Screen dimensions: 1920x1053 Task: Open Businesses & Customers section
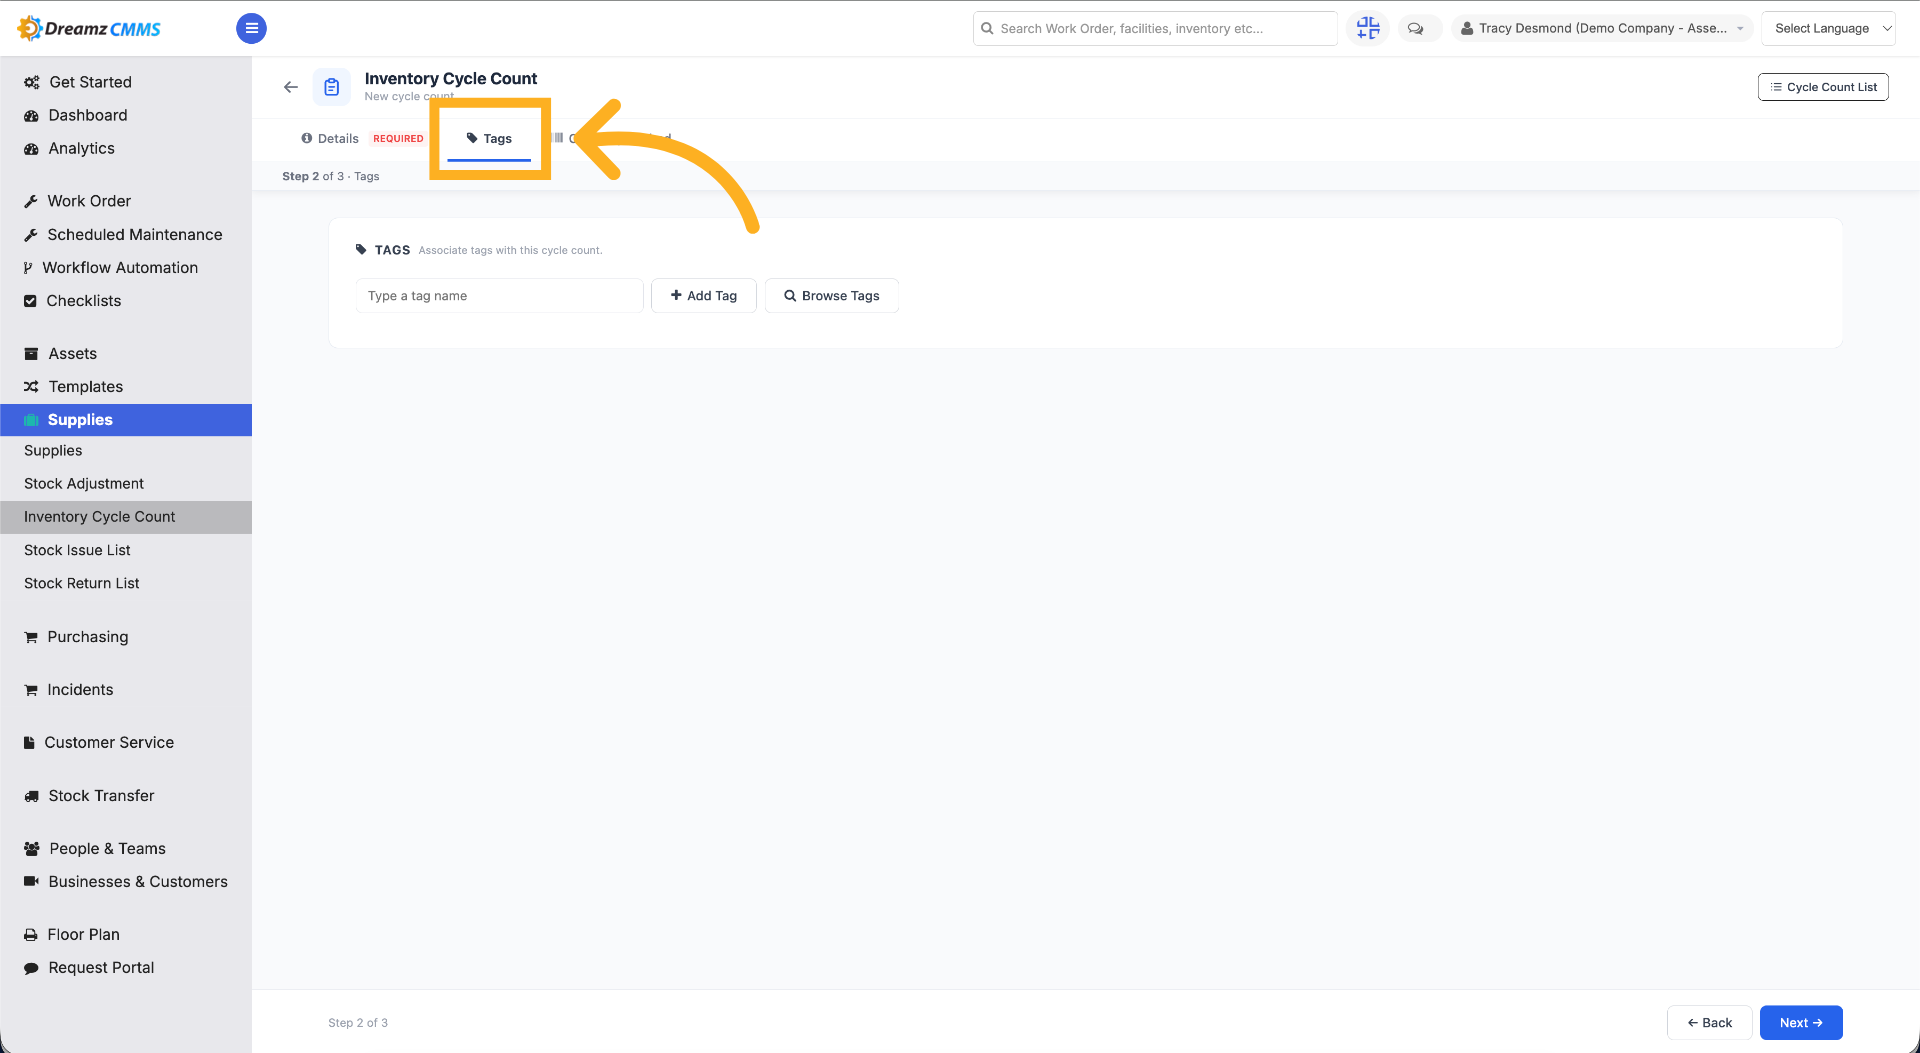coord(138,882)
